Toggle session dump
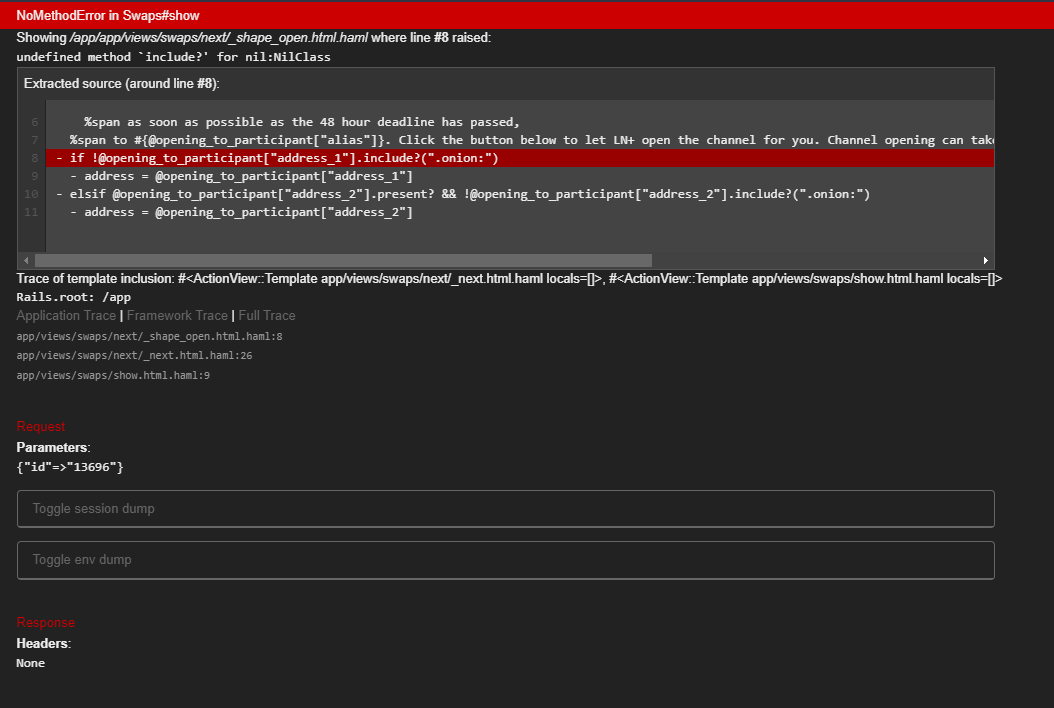The image size is (1054, 708). (x=505, y=509)
